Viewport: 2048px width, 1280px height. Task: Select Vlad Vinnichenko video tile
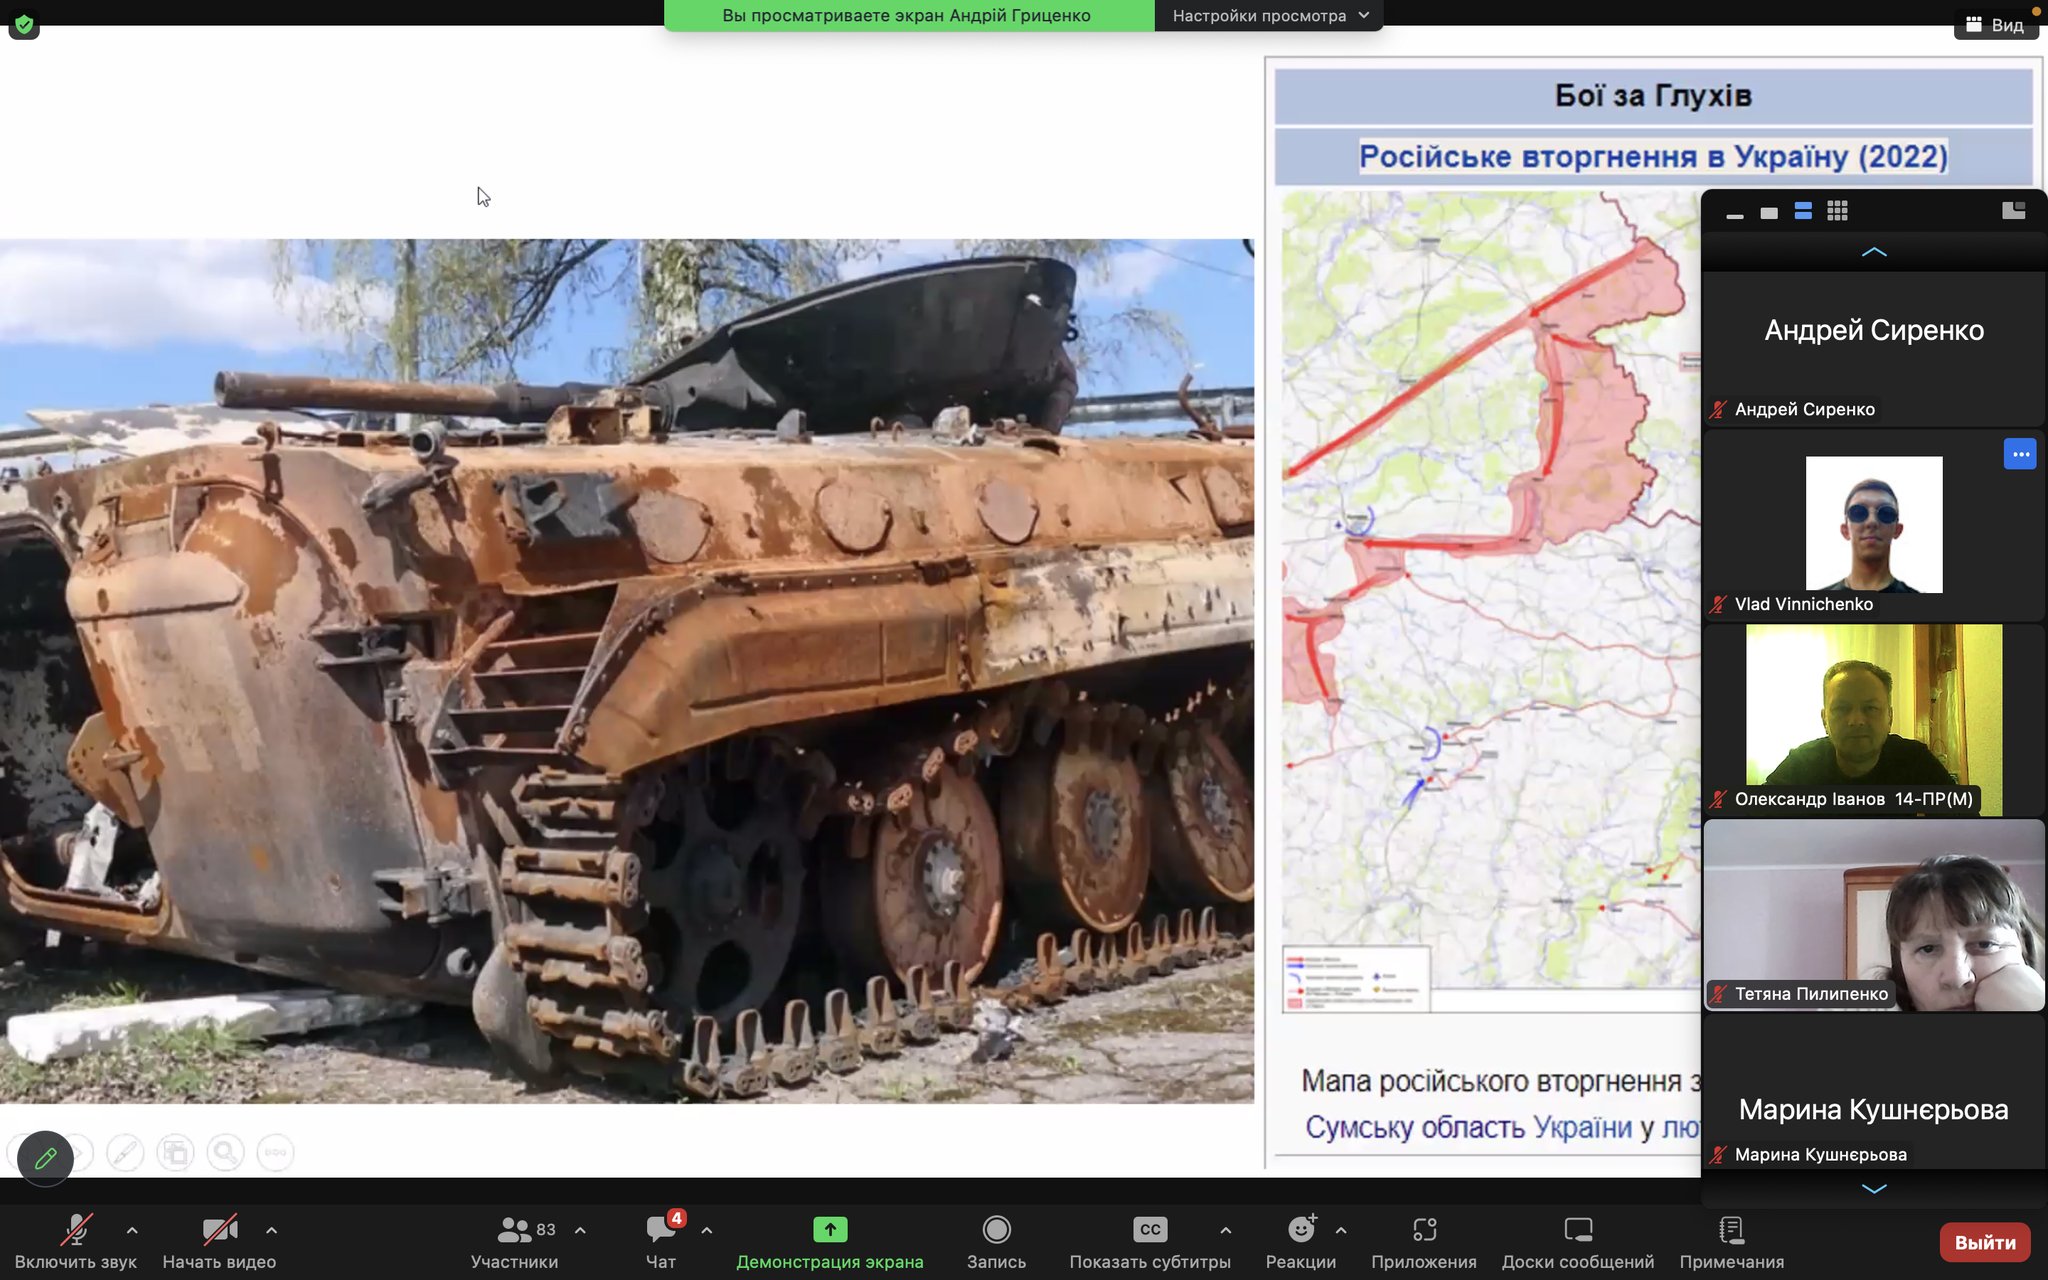pos(1873,525)
